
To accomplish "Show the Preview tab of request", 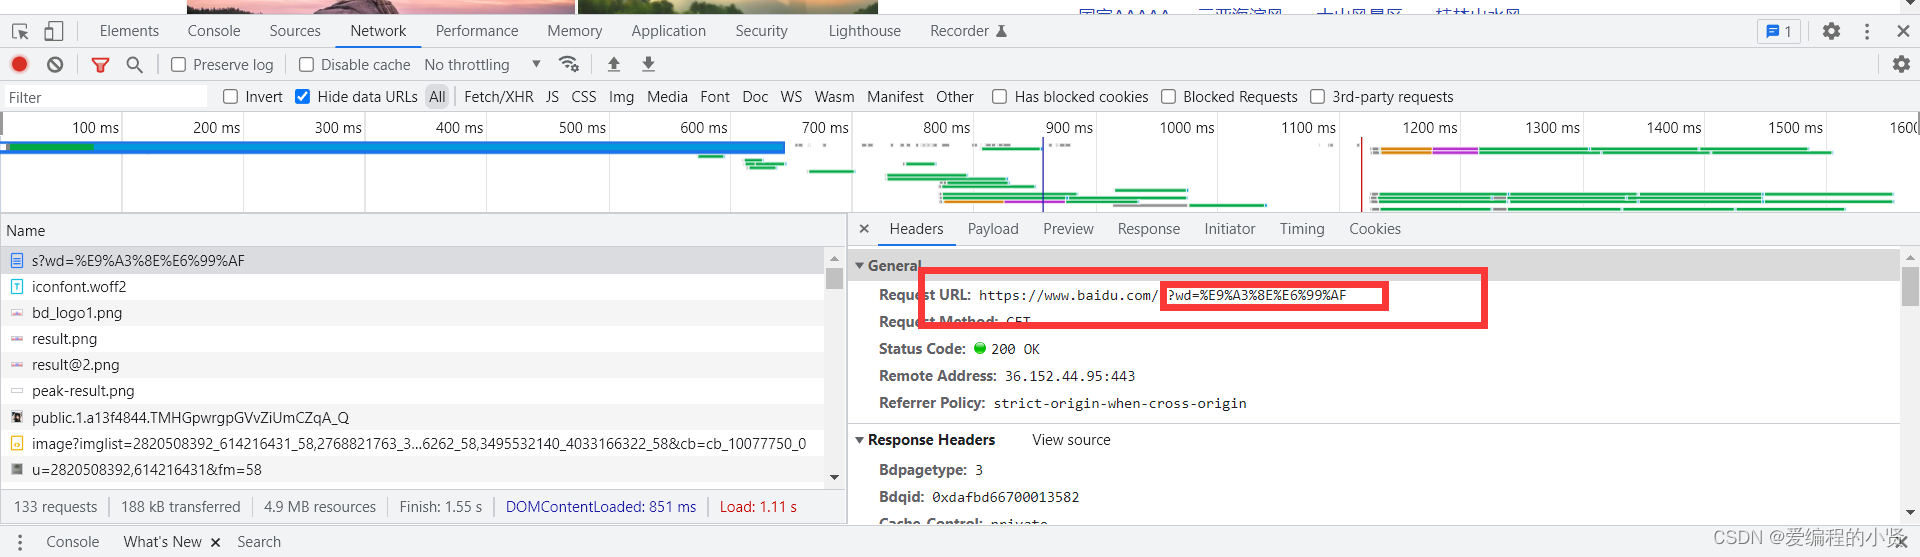I will pos(1068,229).
